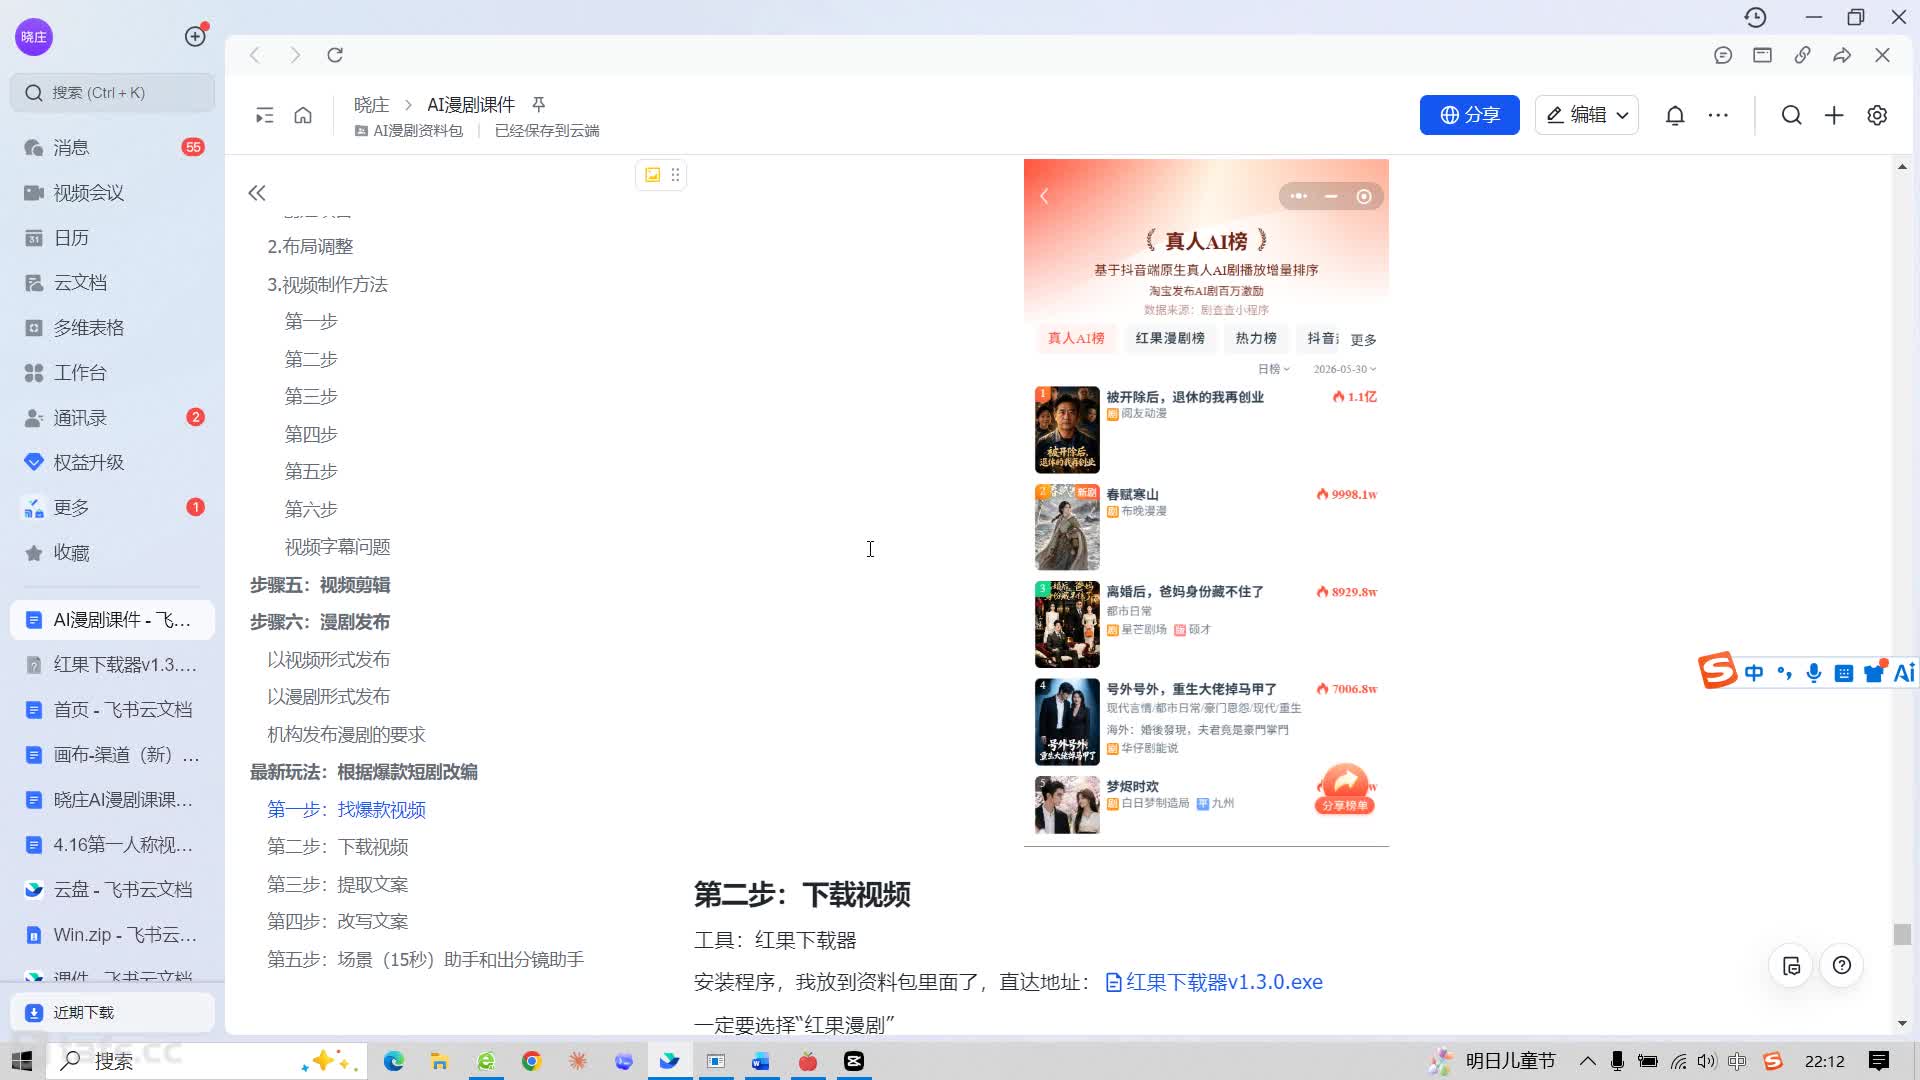Jump to 第四步：改写文案 in outline
Image resolution: width=1920 pixels, height=1080 pixels.
tap(337, 922)
